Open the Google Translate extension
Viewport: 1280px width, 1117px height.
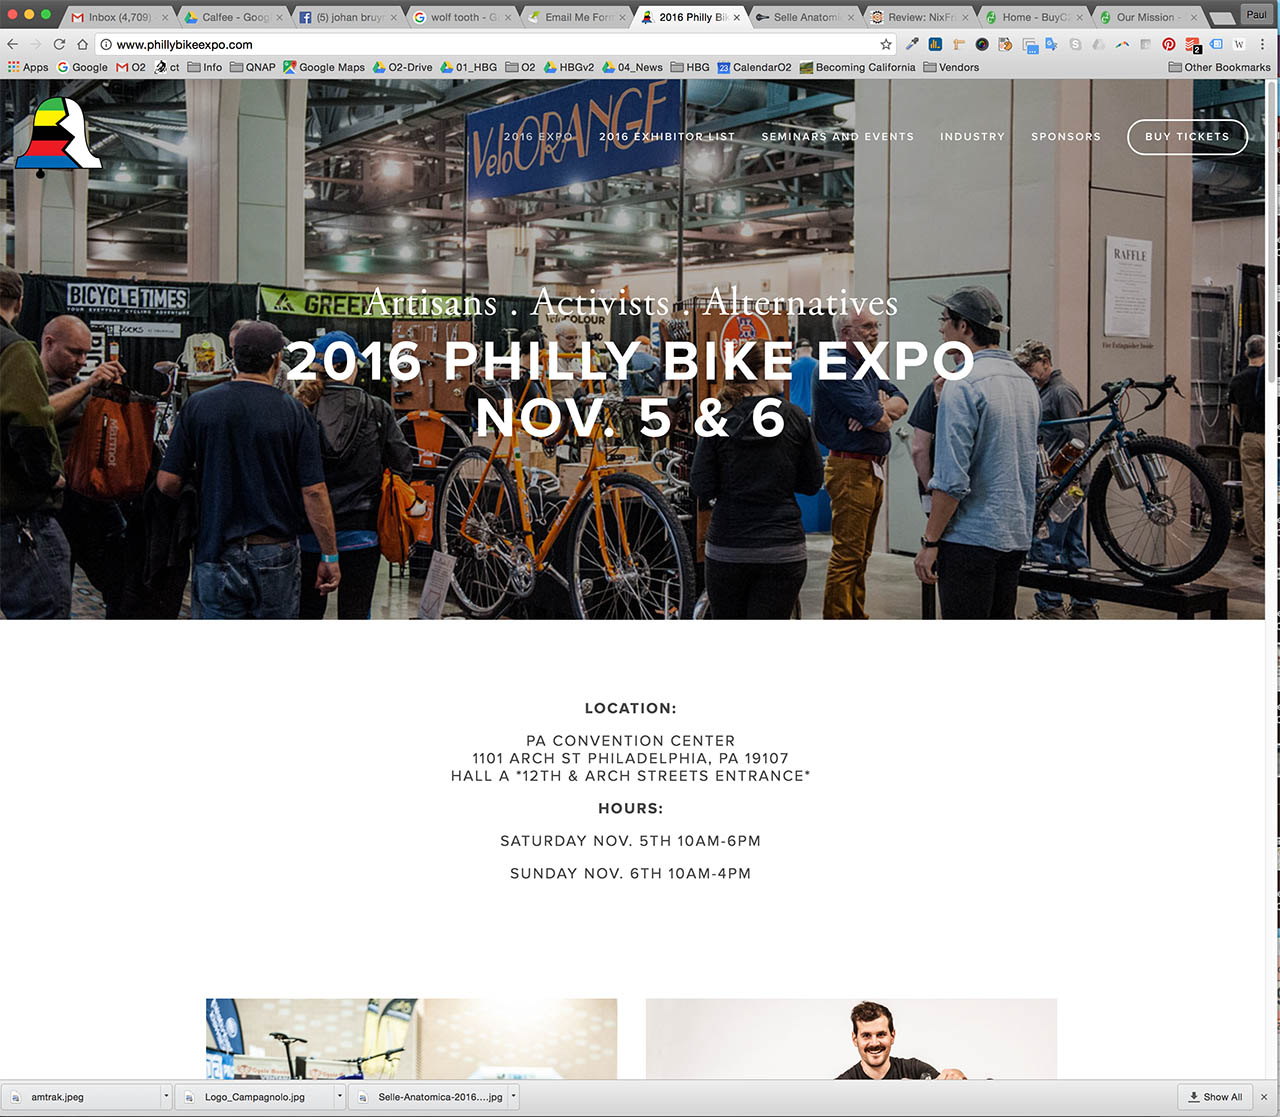click(1051, 45)
